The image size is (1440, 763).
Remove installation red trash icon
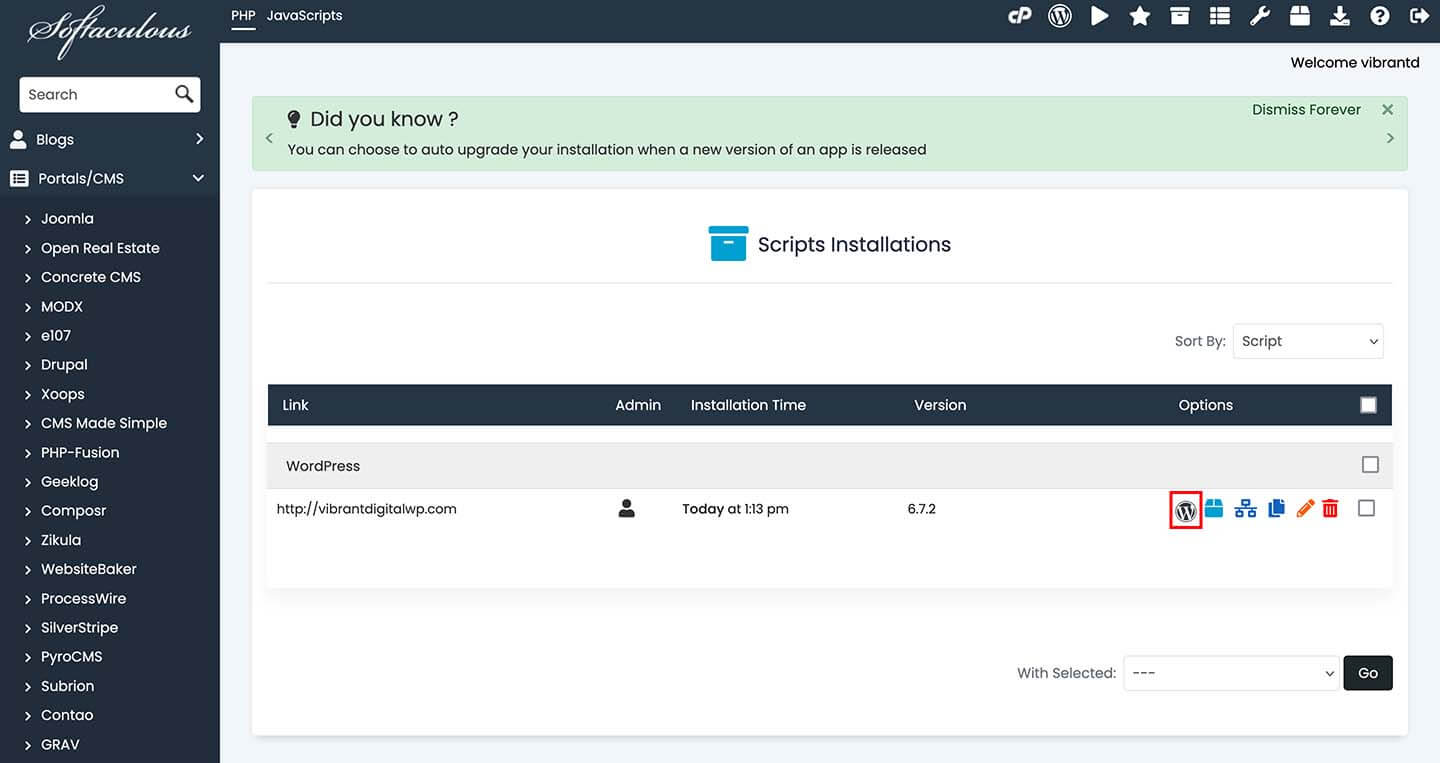click(x=1330, y=509)
